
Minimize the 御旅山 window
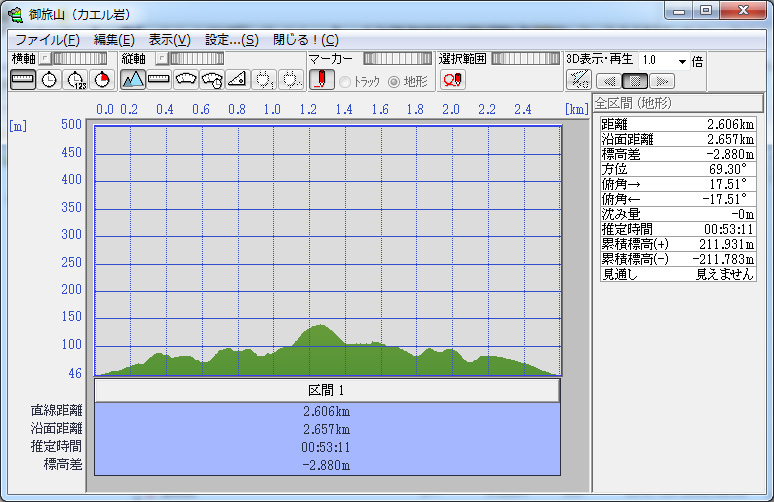pyautogui.click(x=679, y=10)
